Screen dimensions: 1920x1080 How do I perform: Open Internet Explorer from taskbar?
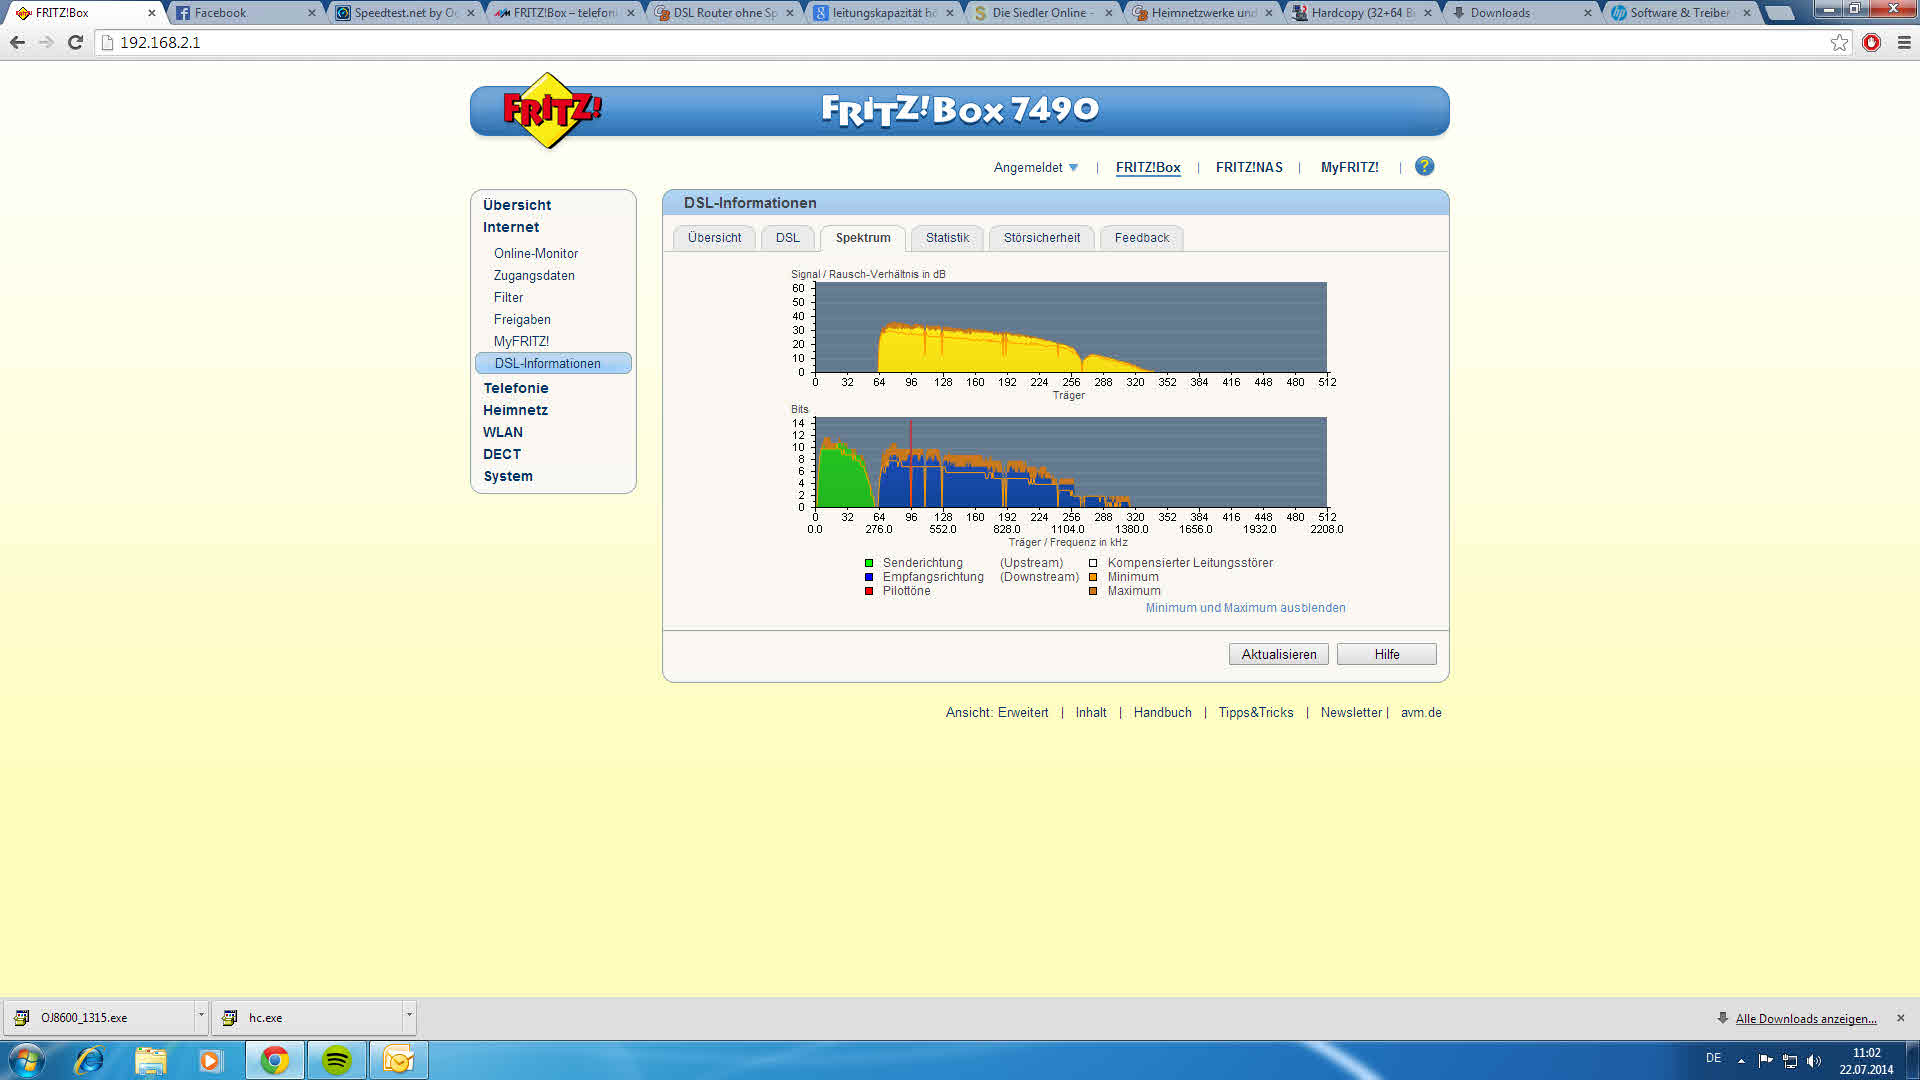(x=89, y=1060)
